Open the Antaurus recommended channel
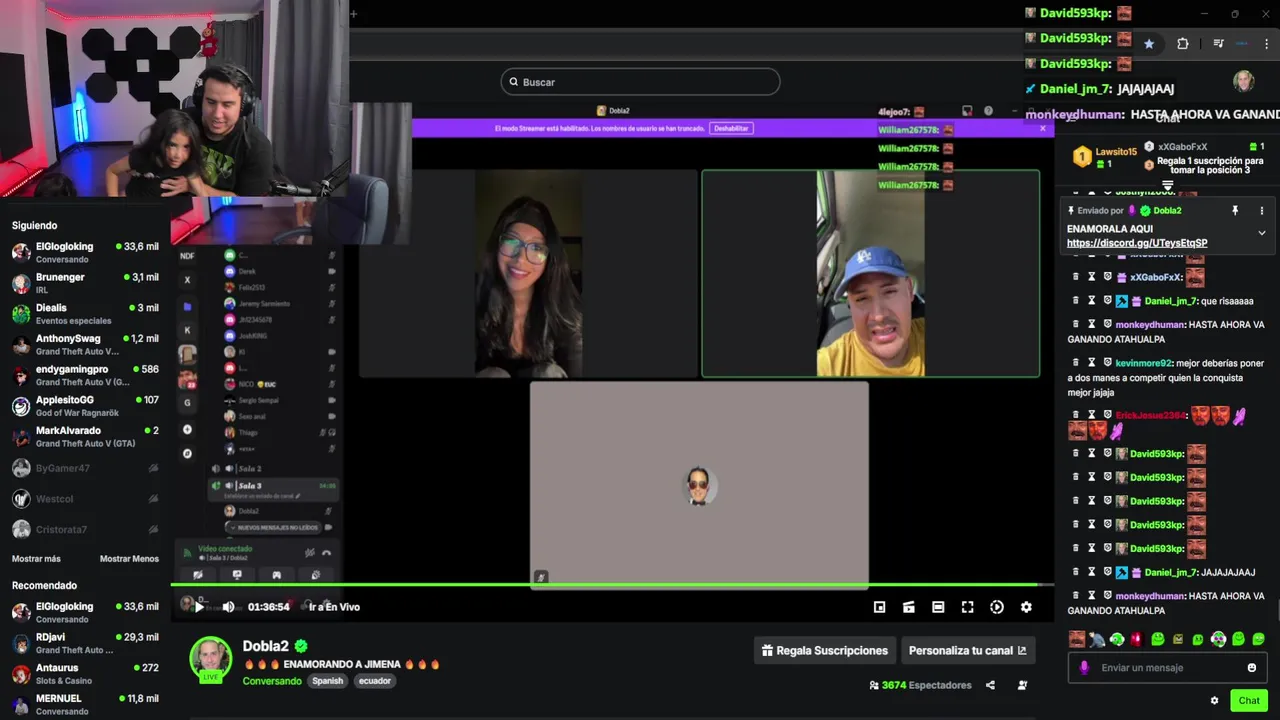This screenshot has height=720, width=1280. coord(85,674)
